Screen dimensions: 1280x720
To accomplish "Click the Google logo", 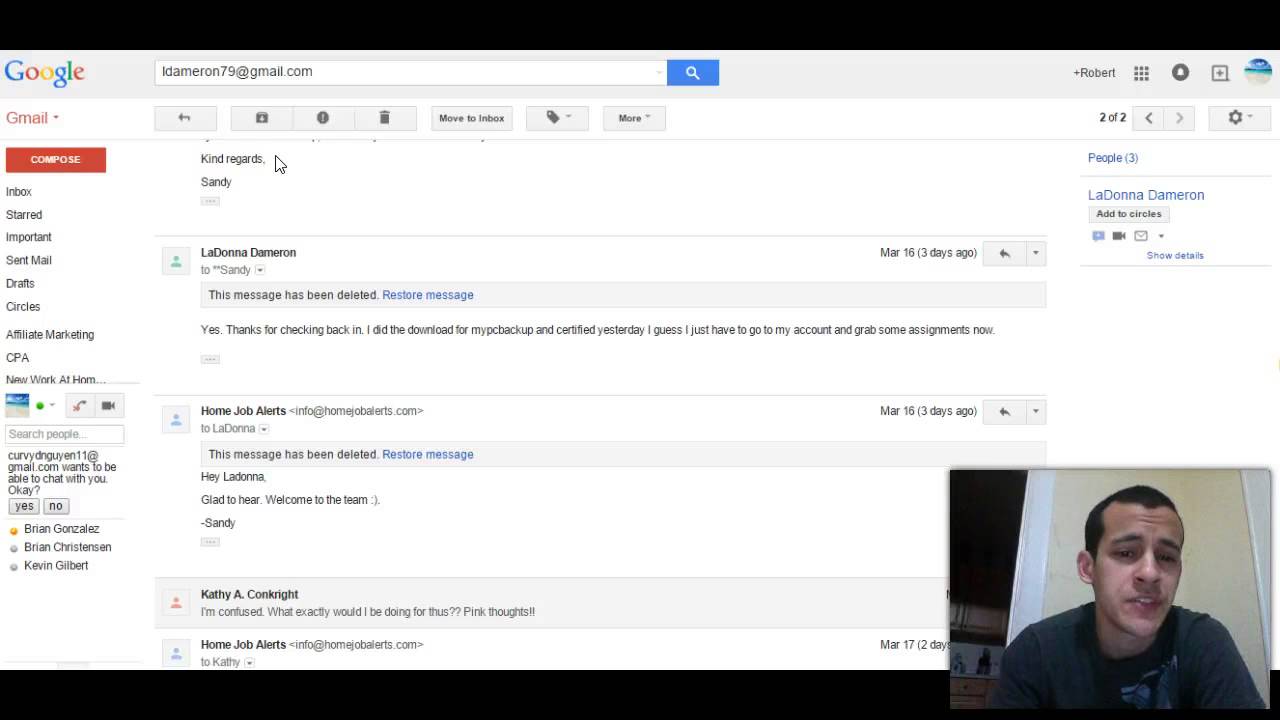I will pyautogui.click(x=45, y=73).
